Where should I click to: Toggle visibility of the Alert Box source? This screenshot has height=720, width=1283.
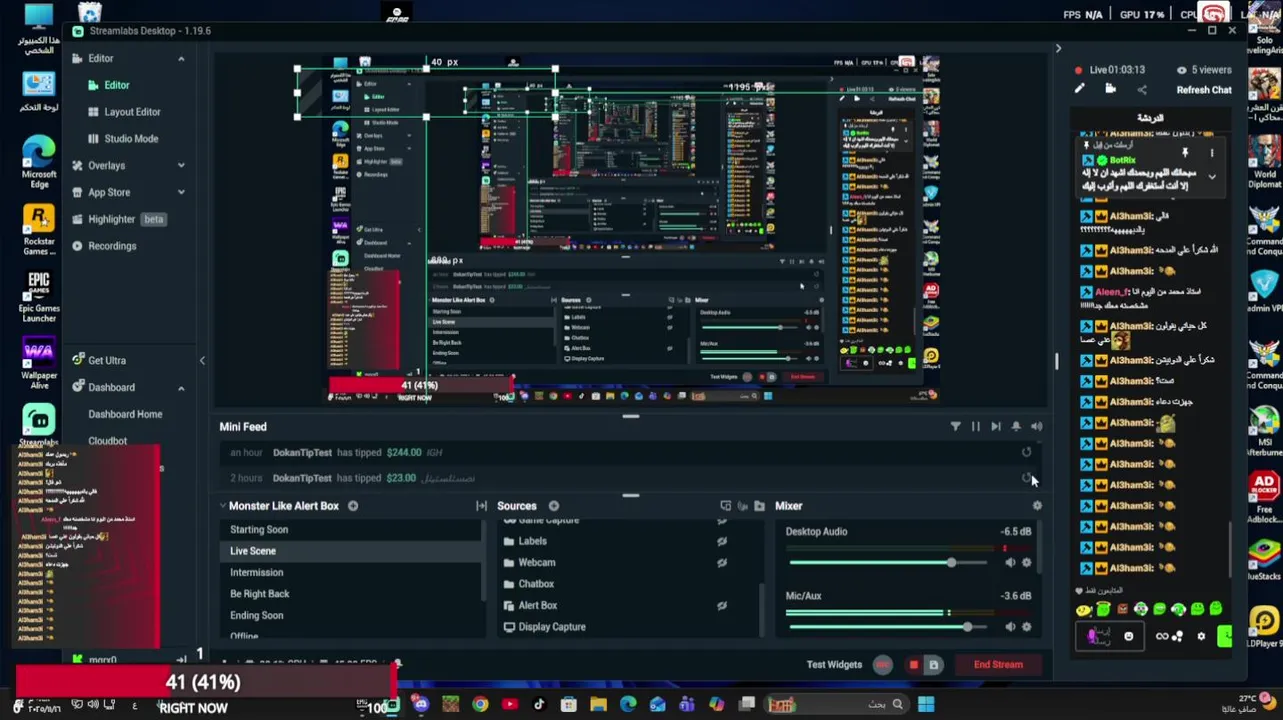coord(721,605)
